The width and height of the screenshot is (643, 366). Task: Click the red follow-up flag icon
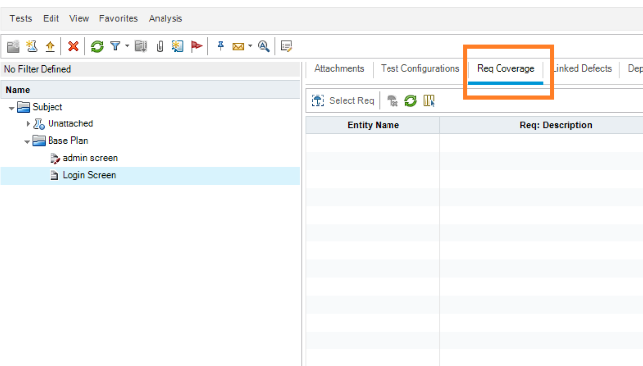tap(196, 46)
